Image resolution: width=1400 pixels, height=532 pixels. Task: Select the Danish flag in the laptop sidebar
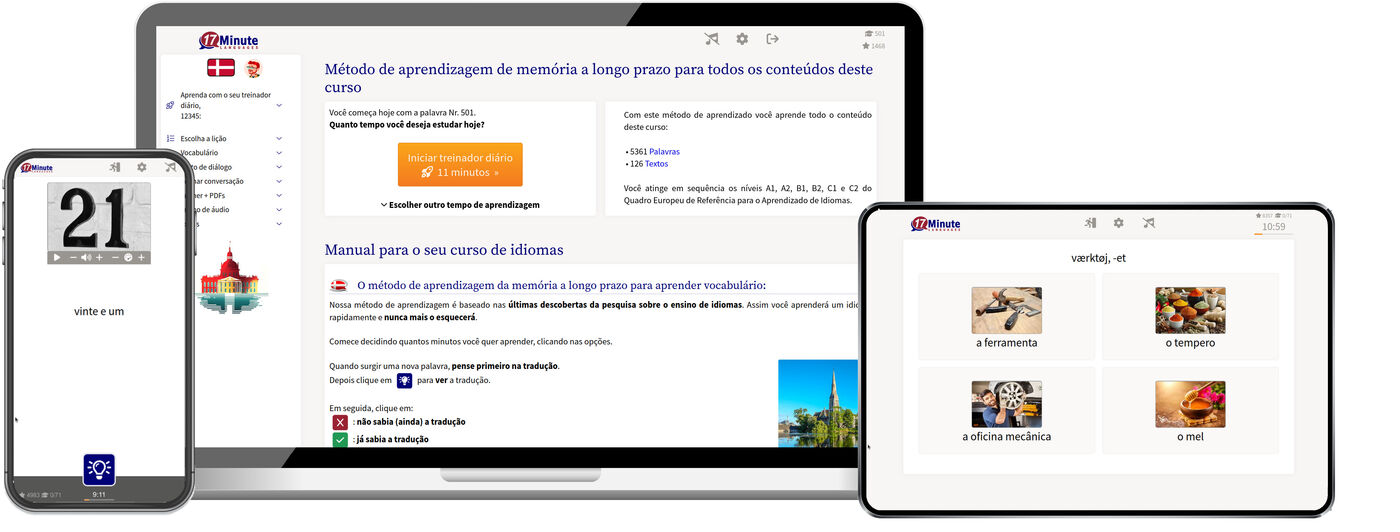coord(220,68)
